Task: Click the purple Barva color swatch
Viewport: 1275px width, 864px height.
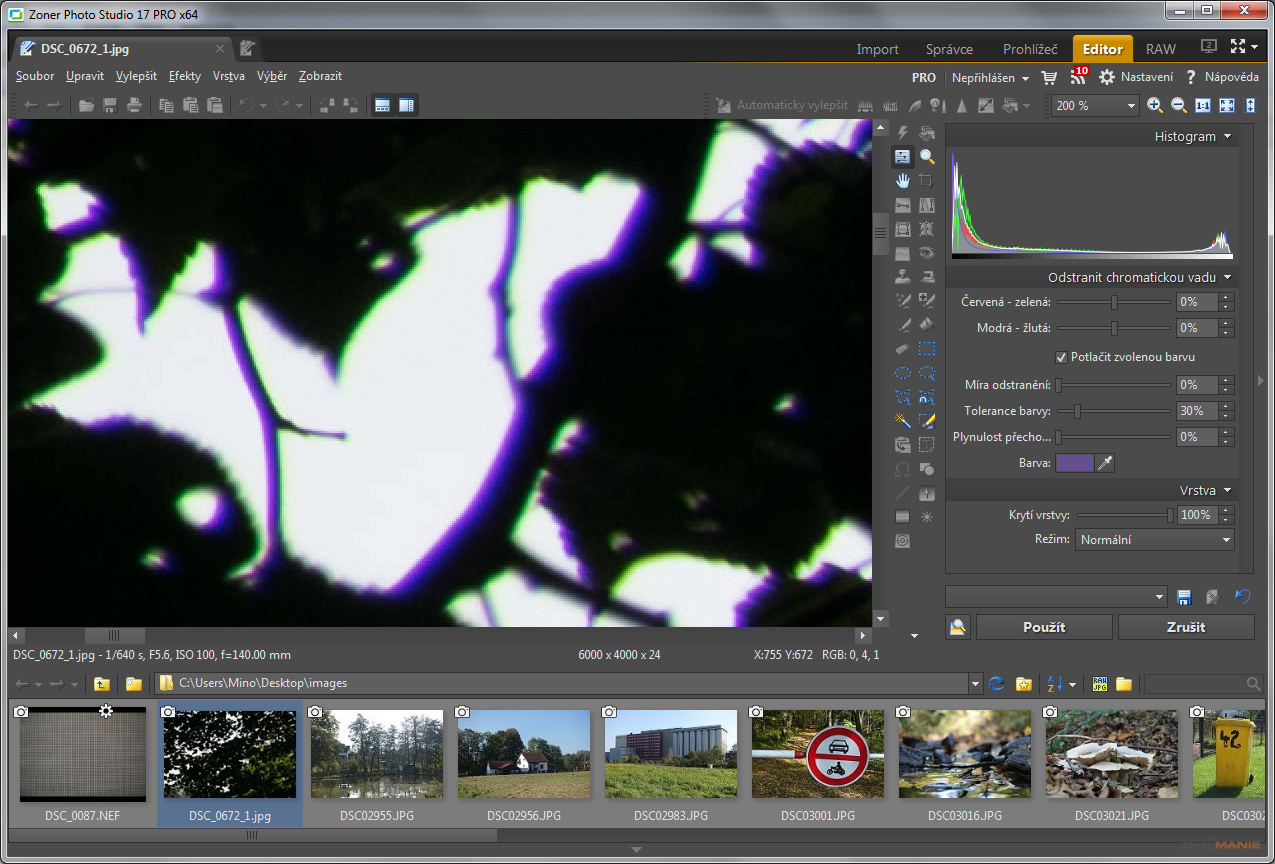Action: 1074,463
